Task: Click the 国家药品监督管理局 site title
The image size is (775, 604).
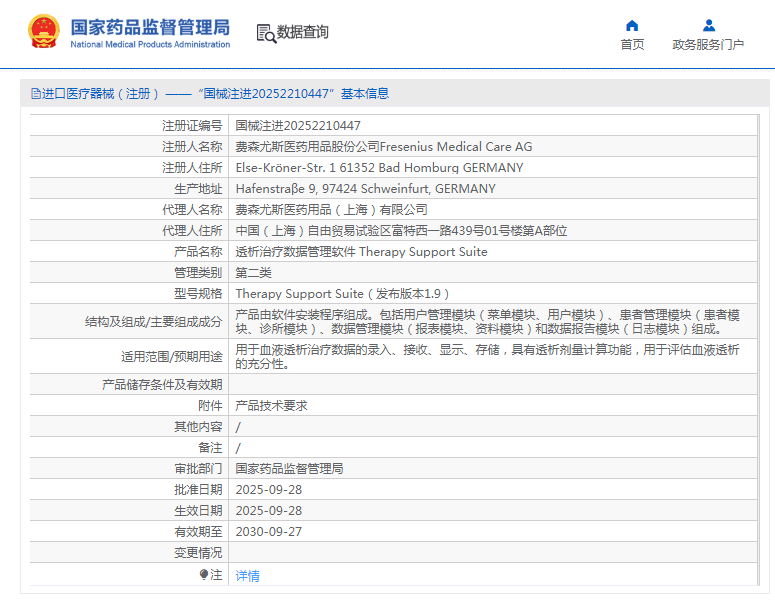Action: click(x=150, y=25)
